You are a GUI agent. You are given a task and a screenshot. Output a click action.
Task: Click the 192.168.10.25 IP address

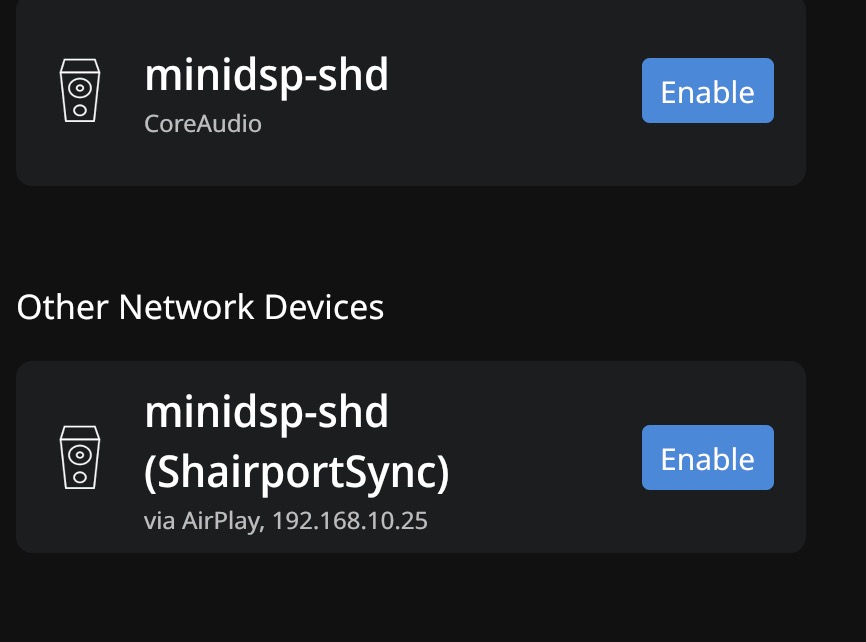tap(350, 521)
